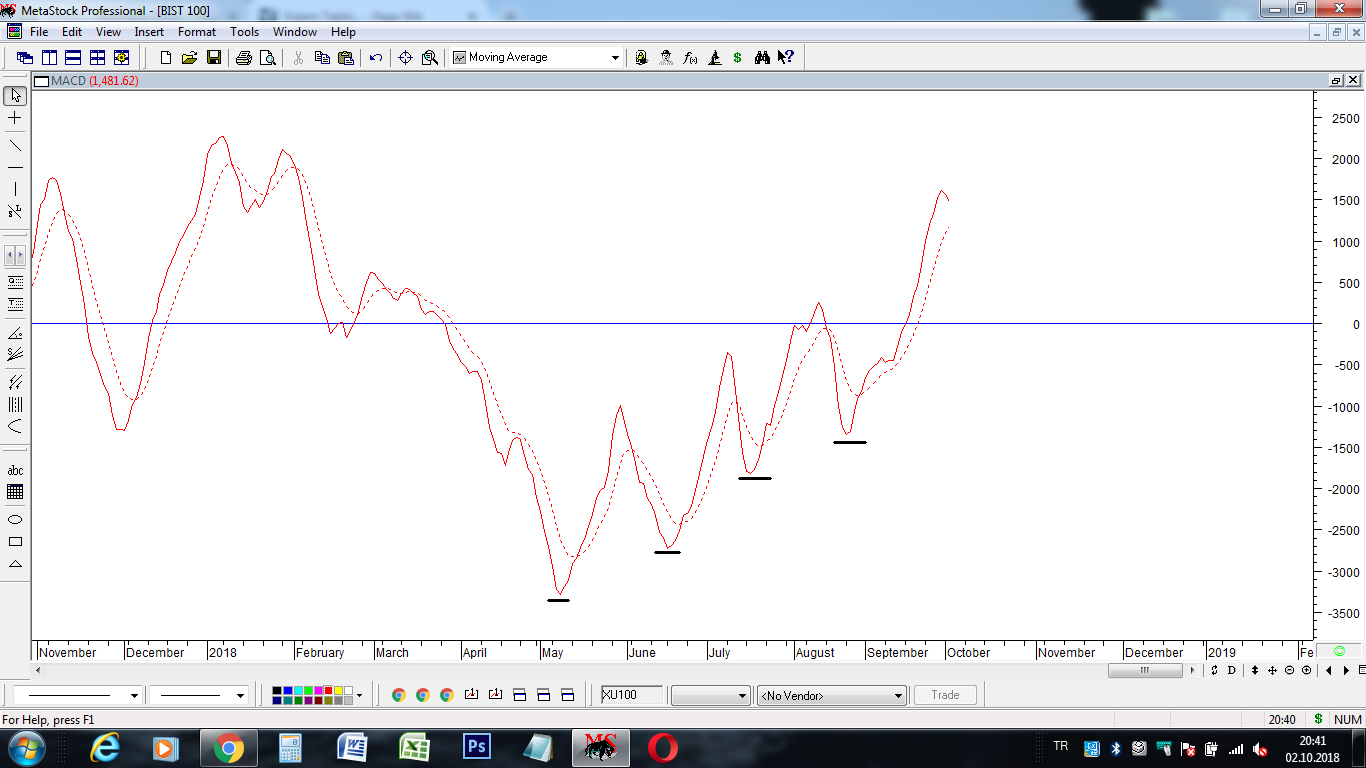Open Excel from the taskbar

tap(414, 748)
